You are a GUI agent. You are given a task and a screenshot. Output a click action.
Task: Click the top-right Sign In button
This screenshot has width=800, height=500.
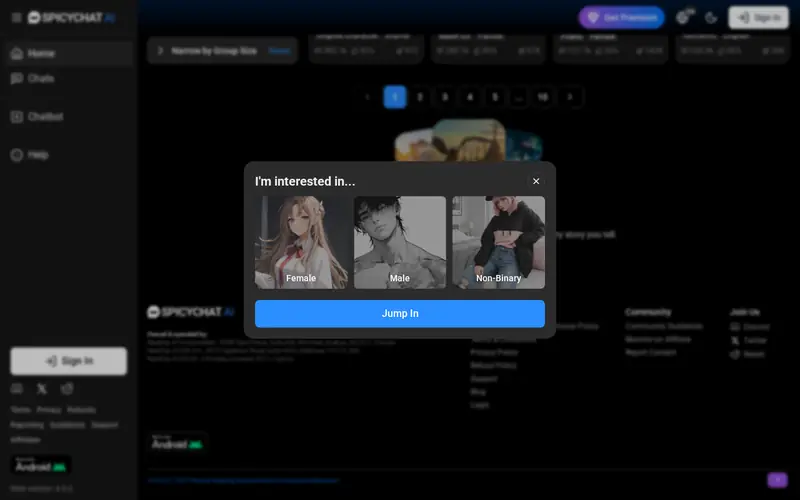pos(759,18)
